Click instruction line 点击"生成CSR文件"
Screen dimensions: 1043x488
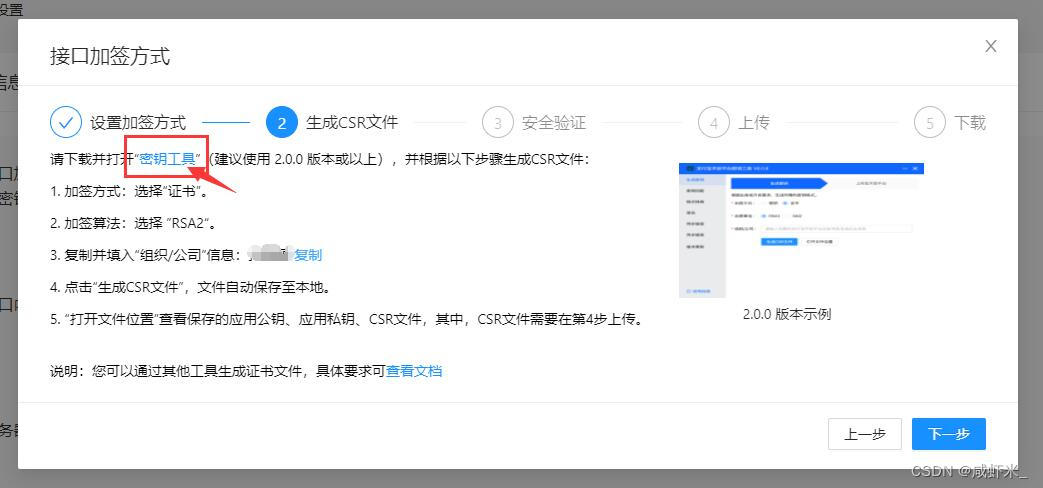tap(190, 287)
